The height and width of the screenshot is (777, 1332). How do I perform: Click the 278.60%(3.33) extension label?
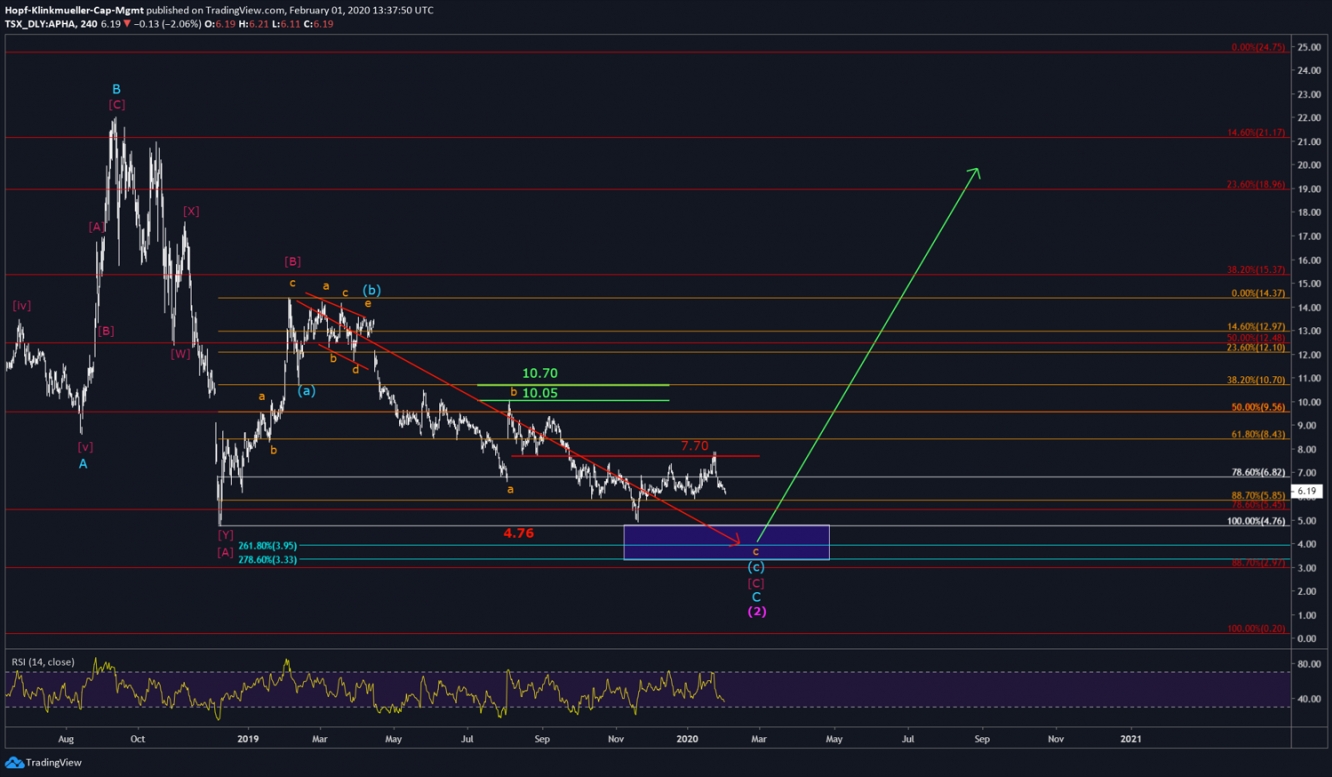[267, 560]
